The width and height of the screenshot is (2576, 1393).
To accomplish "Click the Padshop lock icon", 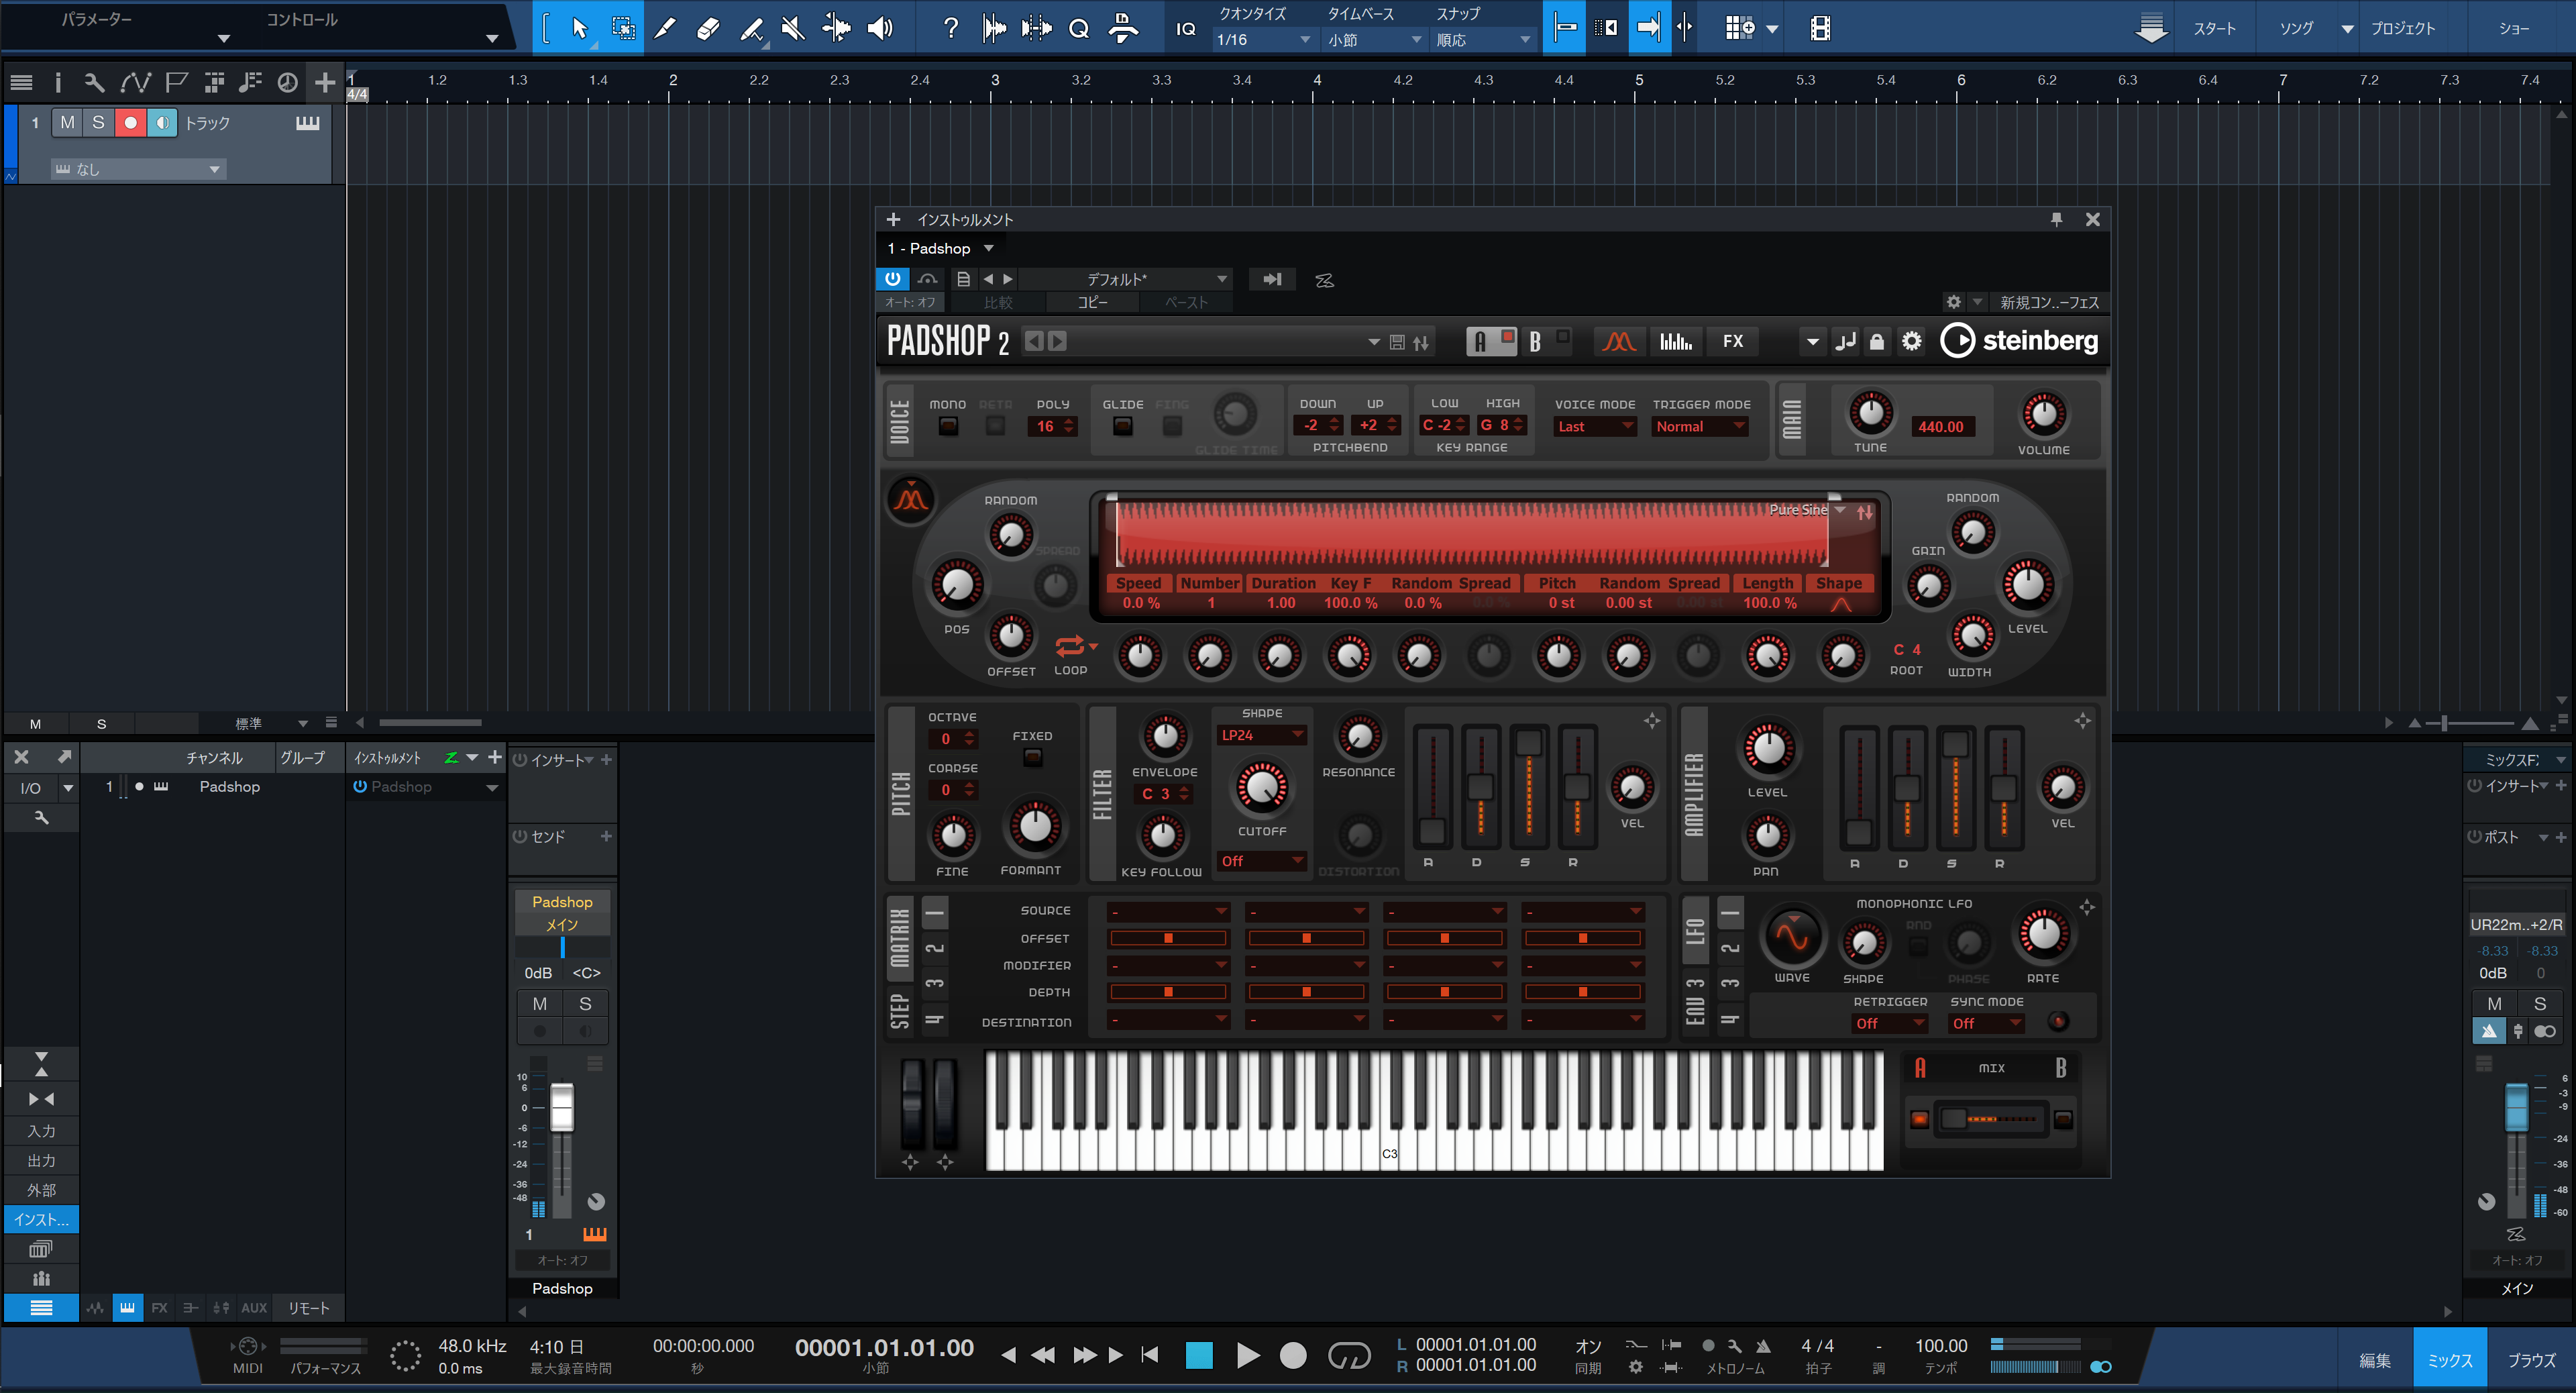I will coord(1877,342).
